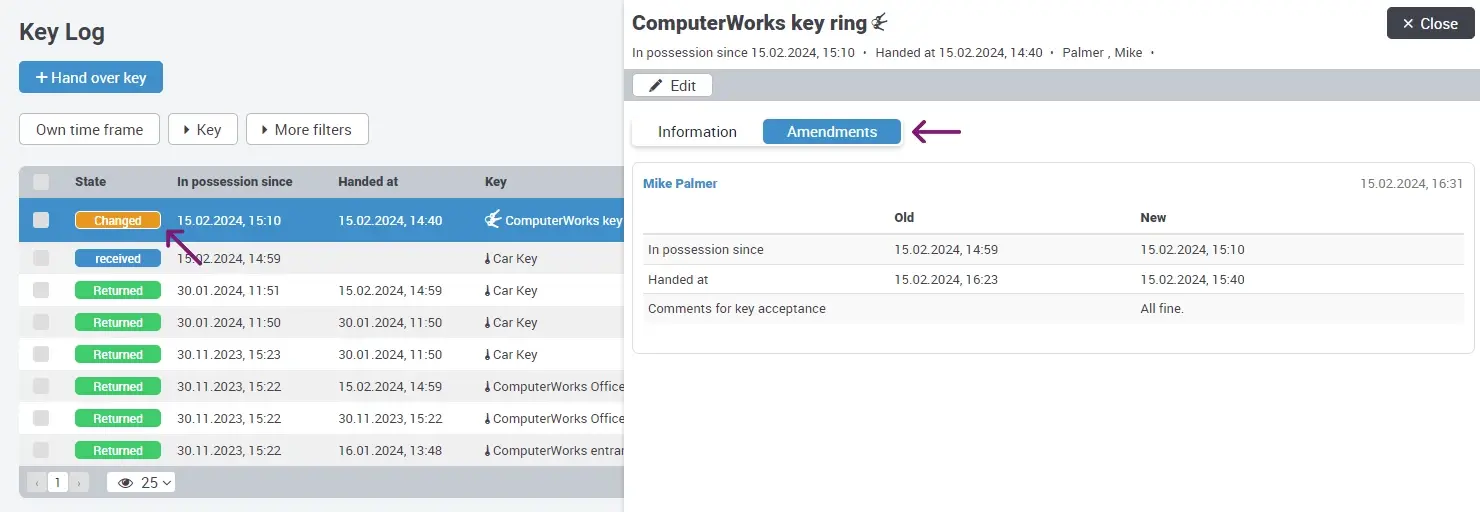Open the Own time frame filter
1480x512 pixels.
89,129
